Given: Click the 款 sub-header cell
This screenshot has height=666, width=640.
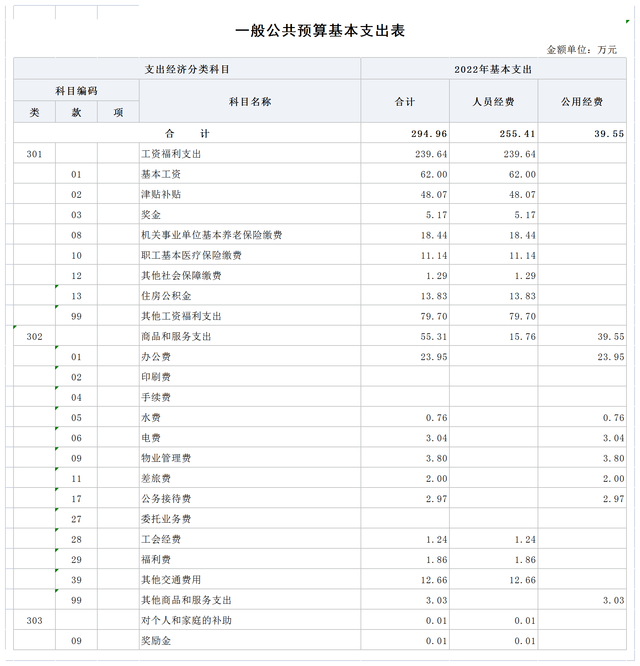Looking at the screenshot, I should click(76, 113).
